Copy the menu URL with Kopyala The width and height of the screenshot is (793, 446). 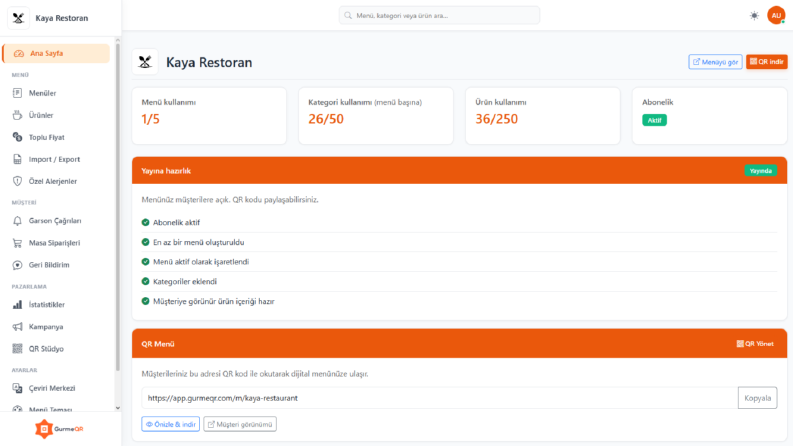click(757, 398)
